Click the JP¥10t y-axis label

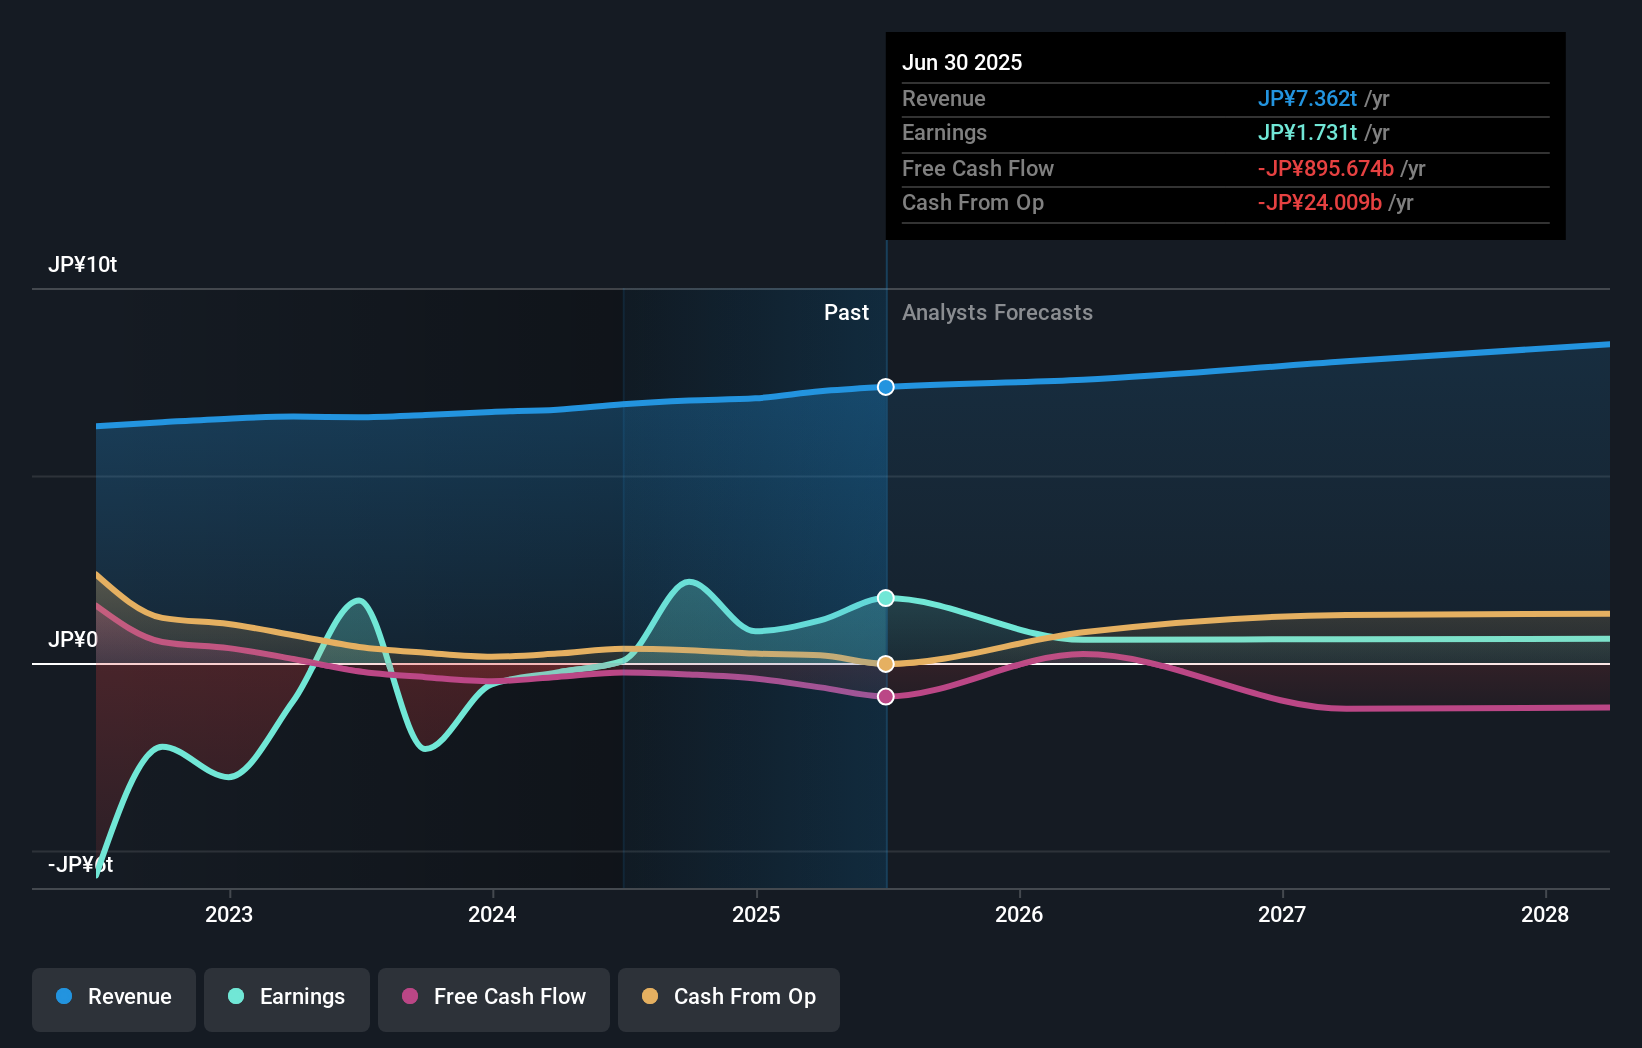pyautogui.click(x=83, y=265)
